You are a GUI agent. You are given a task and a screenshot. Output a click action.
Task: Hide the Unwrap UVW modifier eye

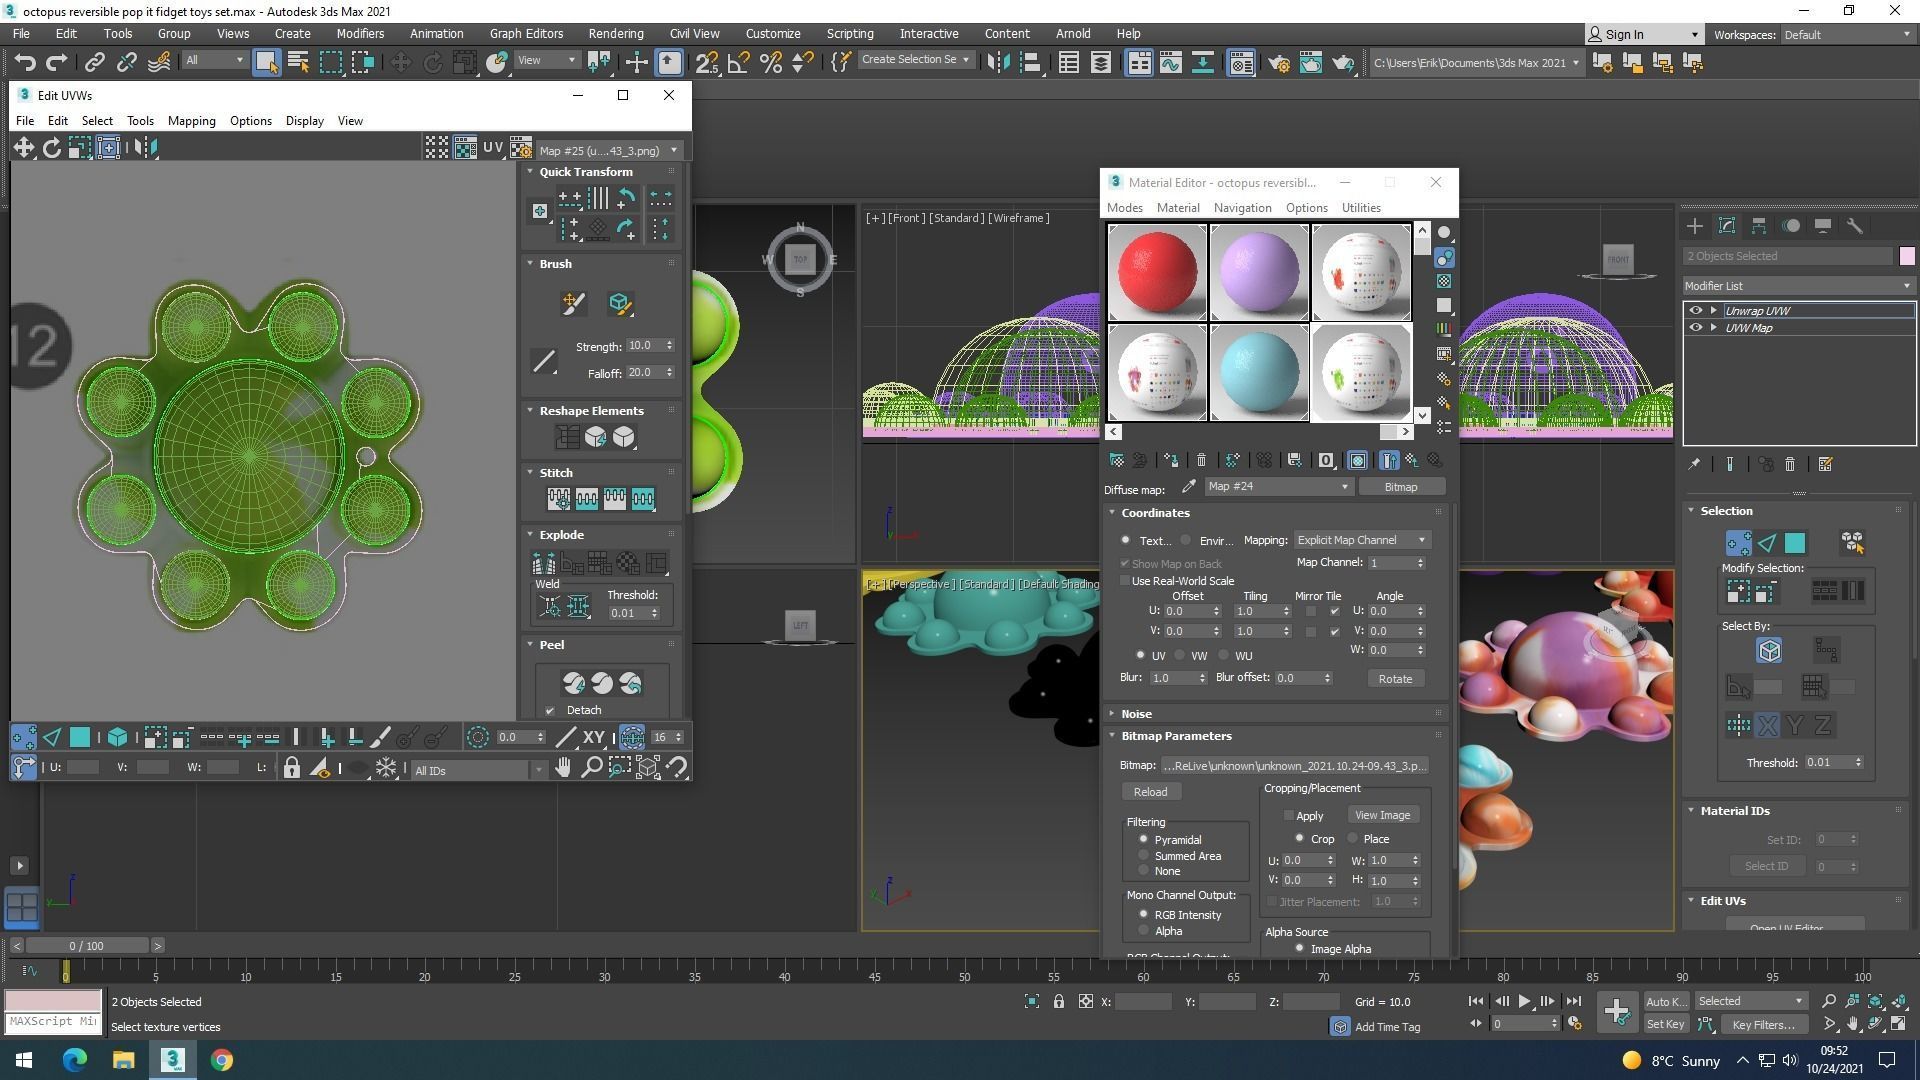1695,311
